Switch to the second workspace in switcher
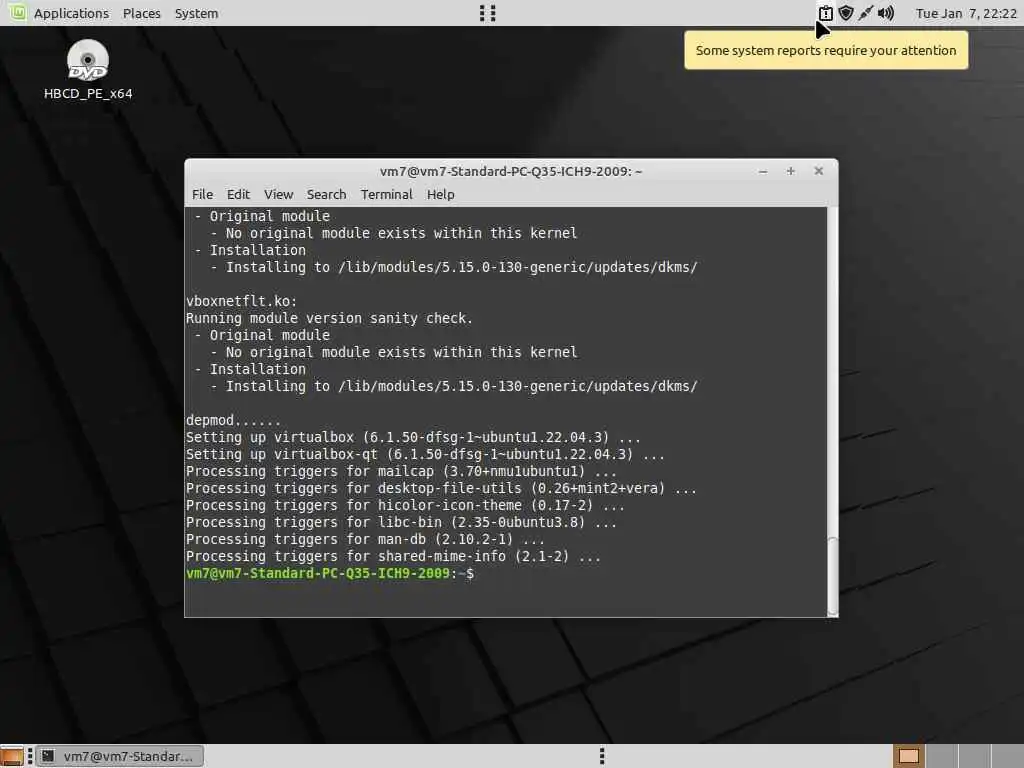 [x=941, y=756]
